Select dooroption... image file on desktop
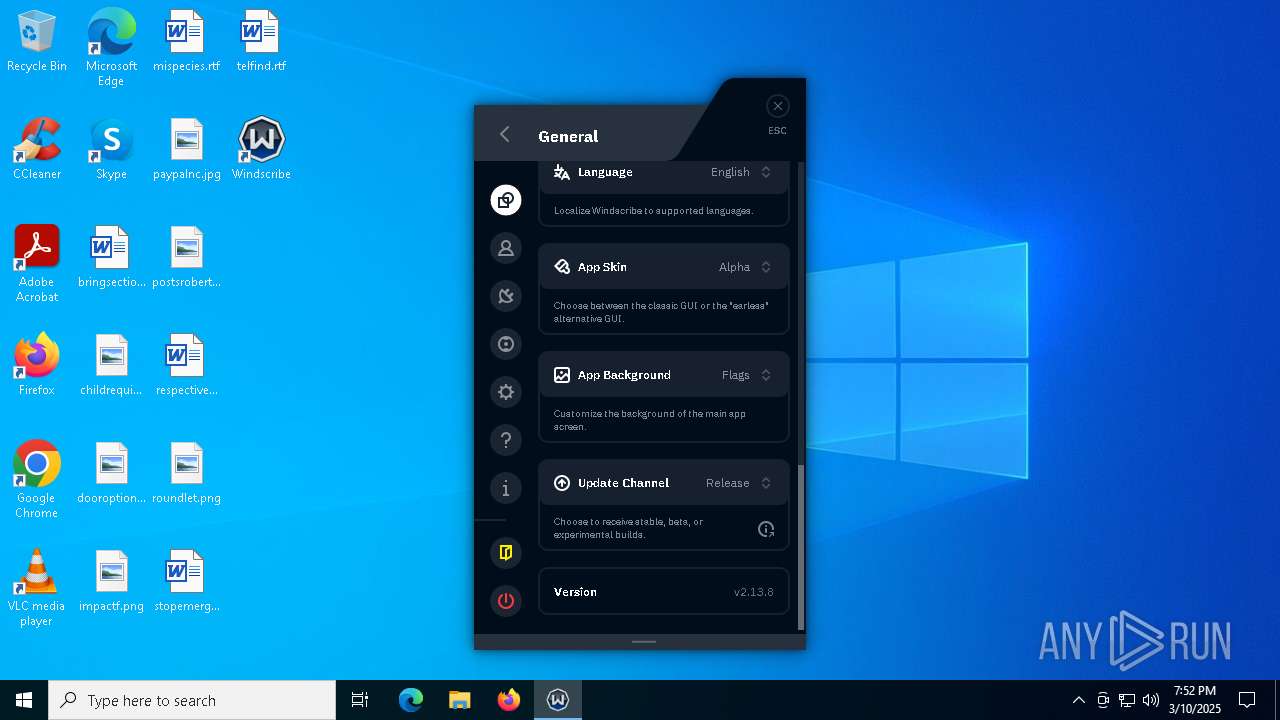The height and width of the screenshot is (720, 1280). (111, 474)
